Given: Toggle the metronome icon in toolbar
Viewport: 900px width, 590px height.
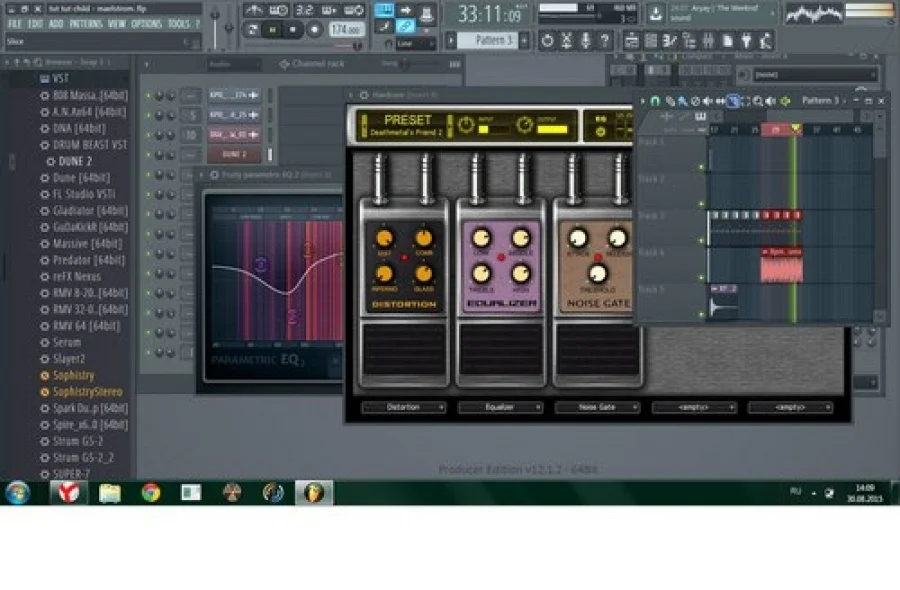Looking at the screenshot, I should click(x=254, y=10).
